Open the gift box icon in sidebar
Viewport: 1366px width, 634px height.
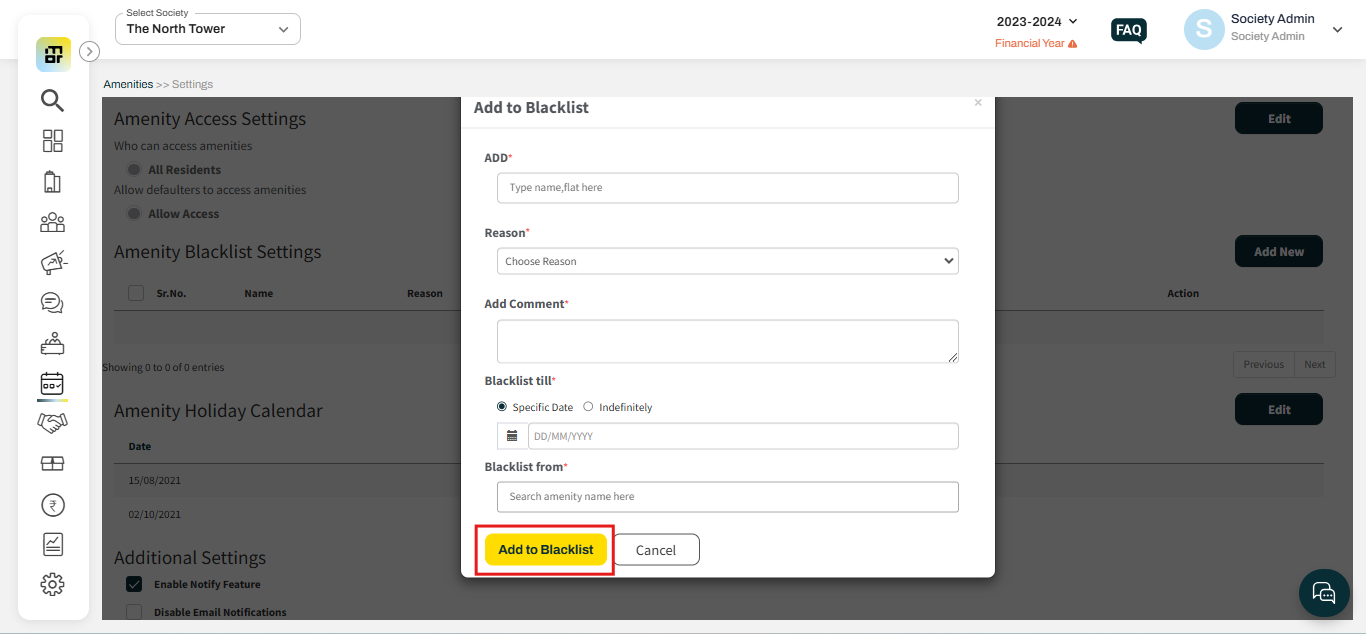point(52,464)
